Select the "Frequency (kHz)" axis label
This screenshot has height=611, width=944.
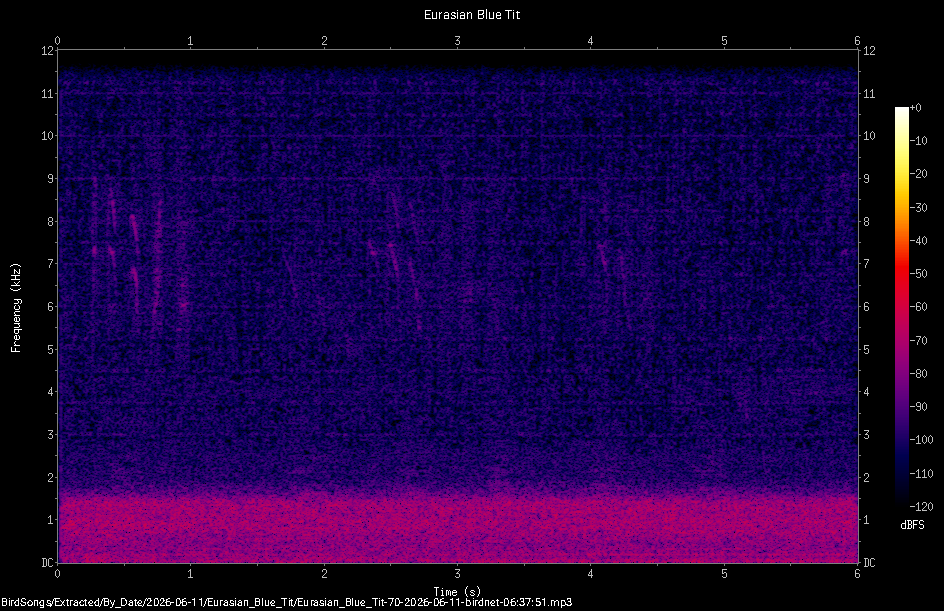coord(16,308)
